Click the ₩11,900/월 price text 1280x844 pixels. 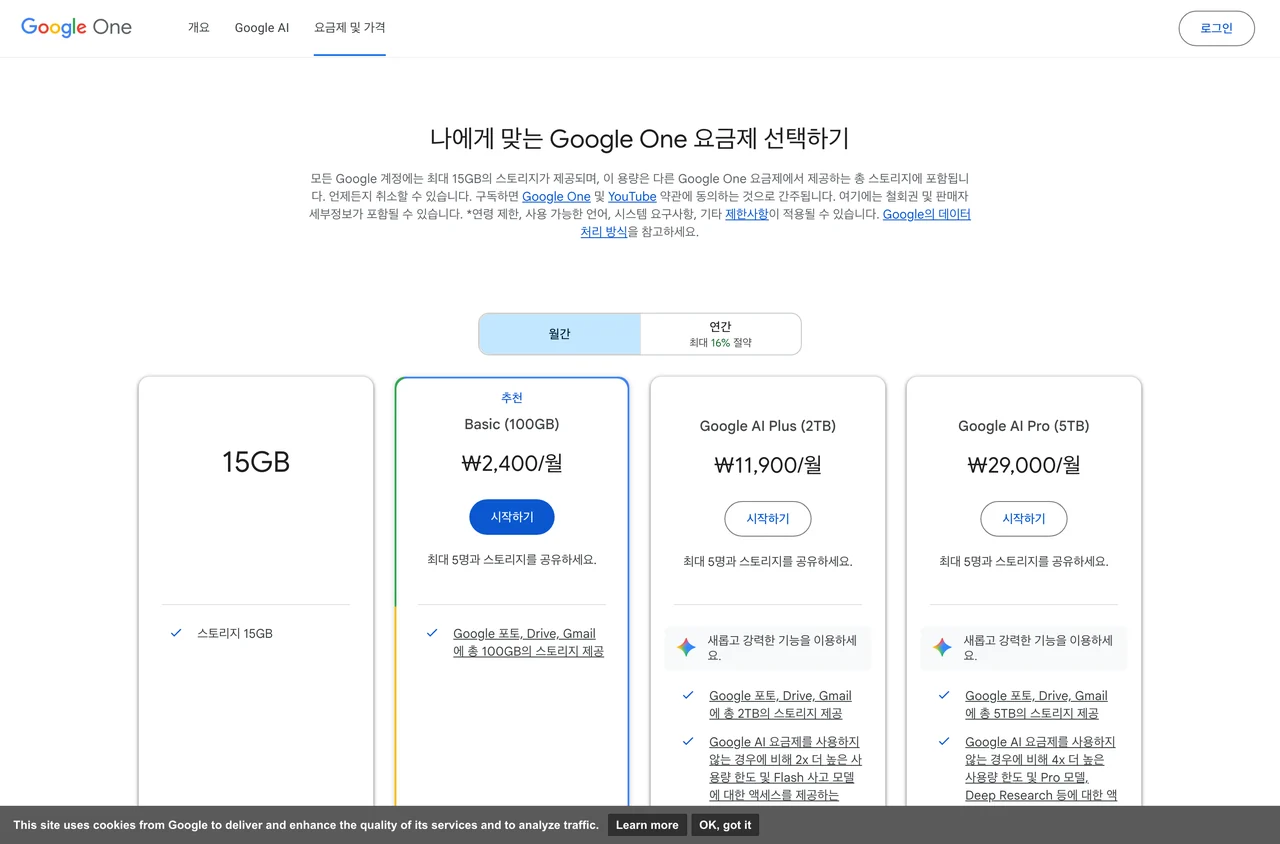tap(768, 465)
